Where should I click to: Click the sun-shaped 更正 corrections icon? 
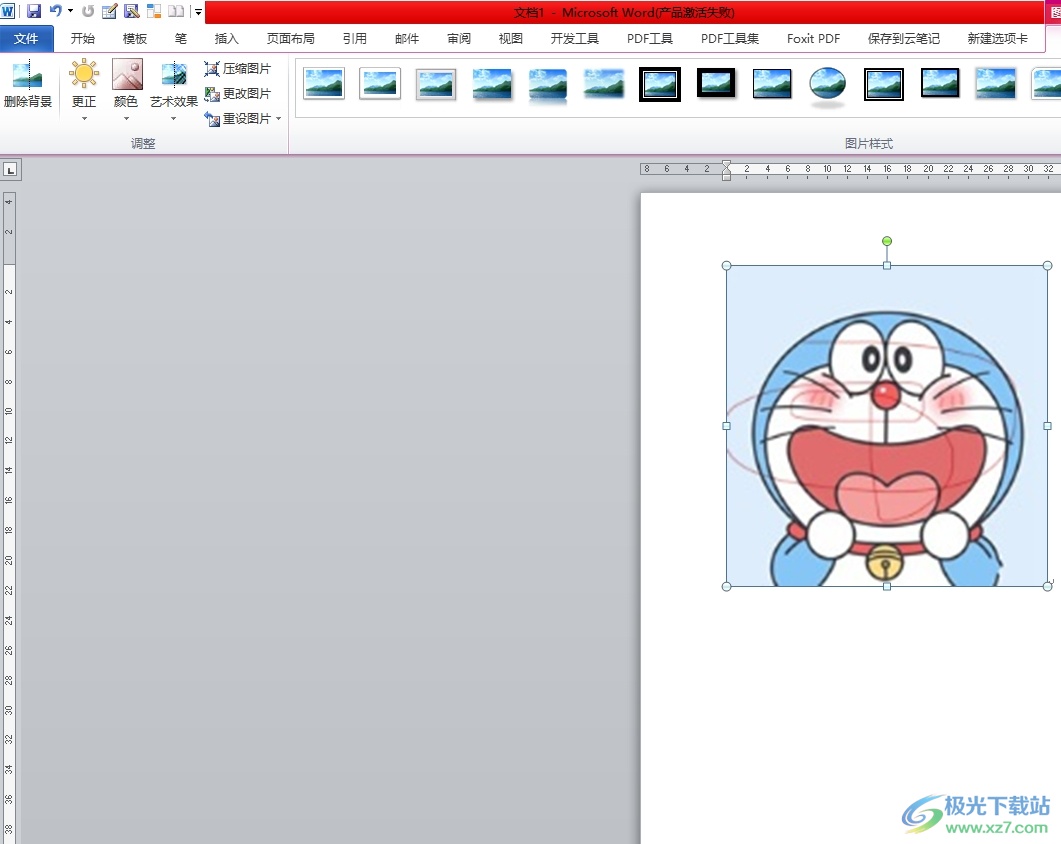click(84, 74)
